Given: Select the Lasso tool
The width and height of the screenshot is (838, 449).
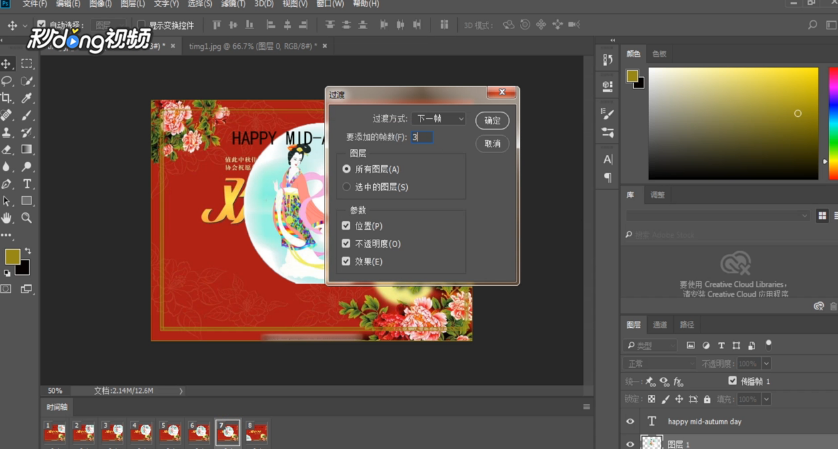Looking at the screenshot, I should coord(6,81).
